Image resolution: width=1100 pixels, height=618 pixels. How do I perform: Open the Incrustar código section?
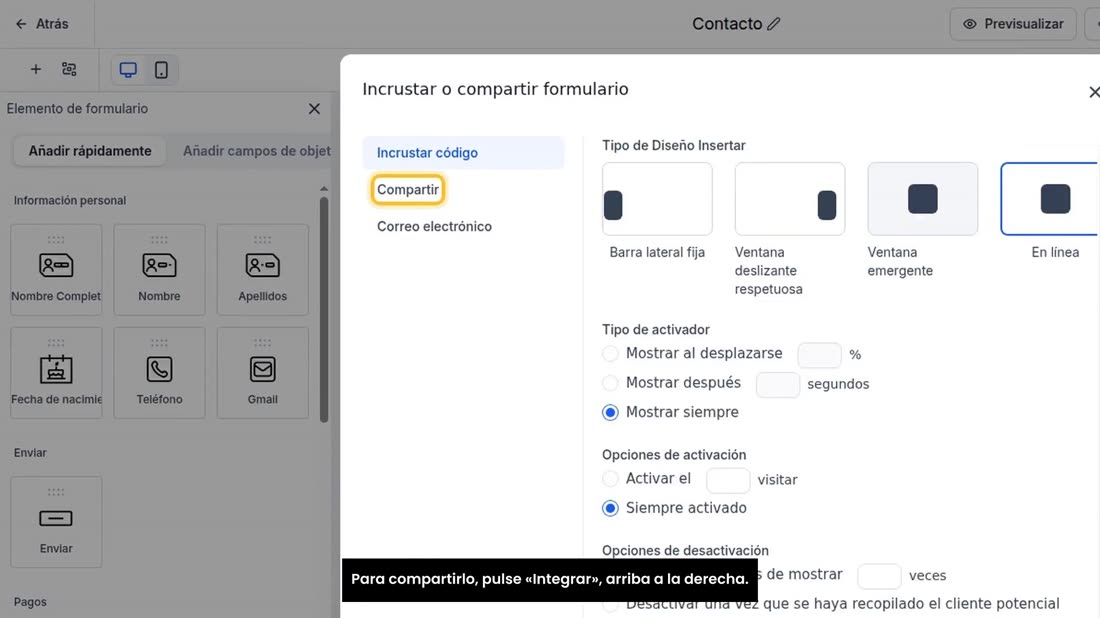(x=463, y=152)
